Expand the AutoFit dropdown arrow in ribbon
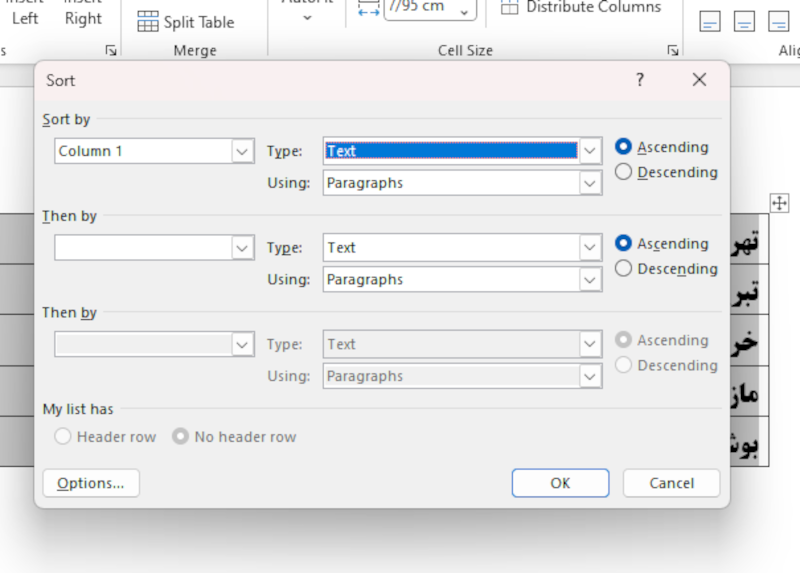The height and width of the screenshot is (573, 800). click(x=307, y=18)
